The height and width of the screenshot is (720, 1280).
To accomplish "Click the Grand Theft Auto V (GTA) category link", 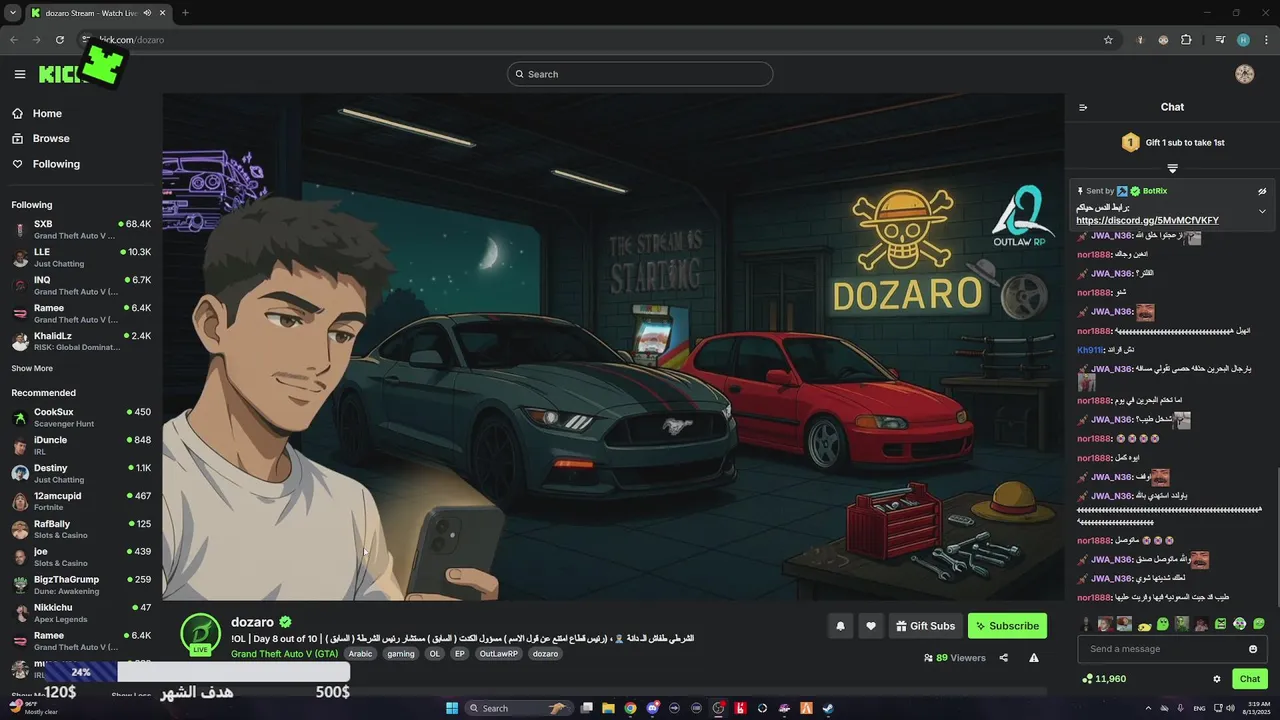I will (284, 654).
